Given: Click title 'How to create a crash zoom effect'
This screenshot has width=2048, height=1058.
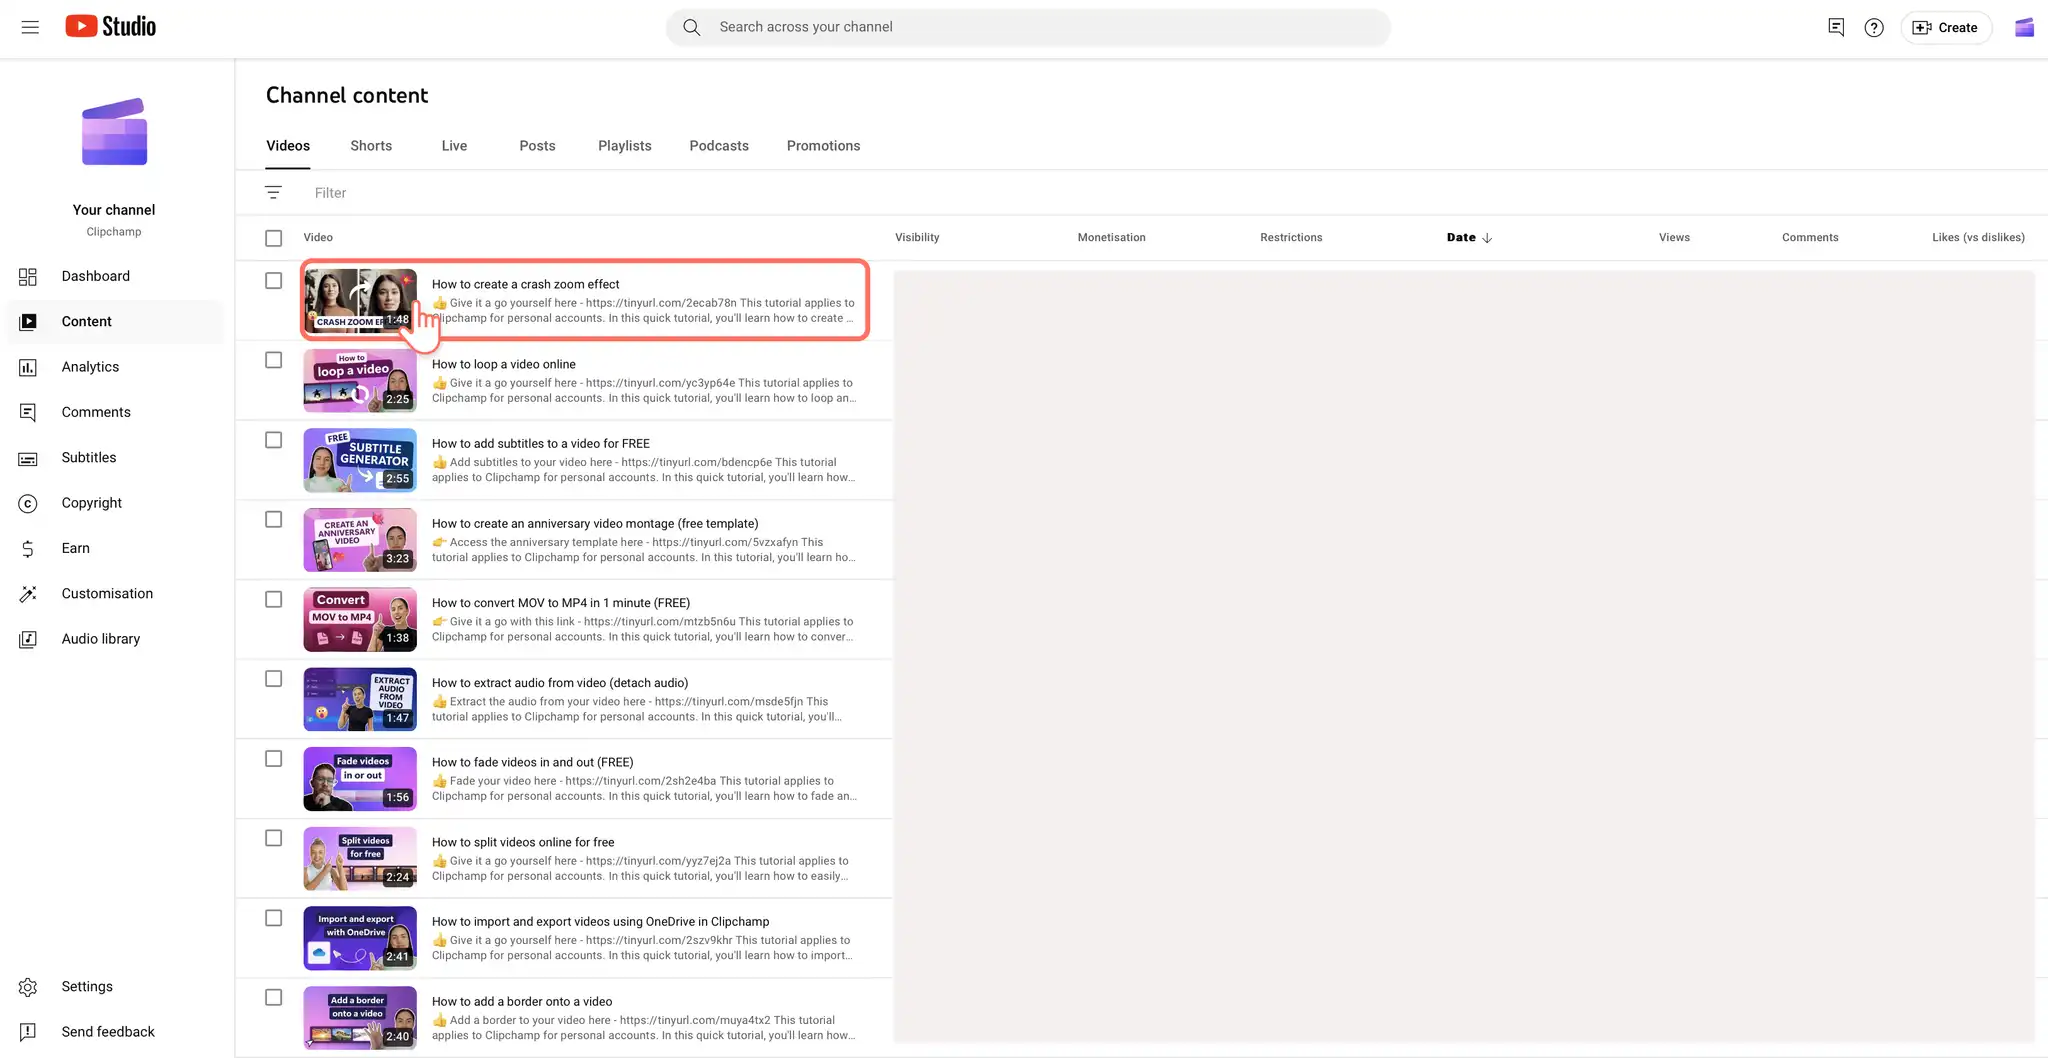Looking at the screenshot, I should pos(526,284).
